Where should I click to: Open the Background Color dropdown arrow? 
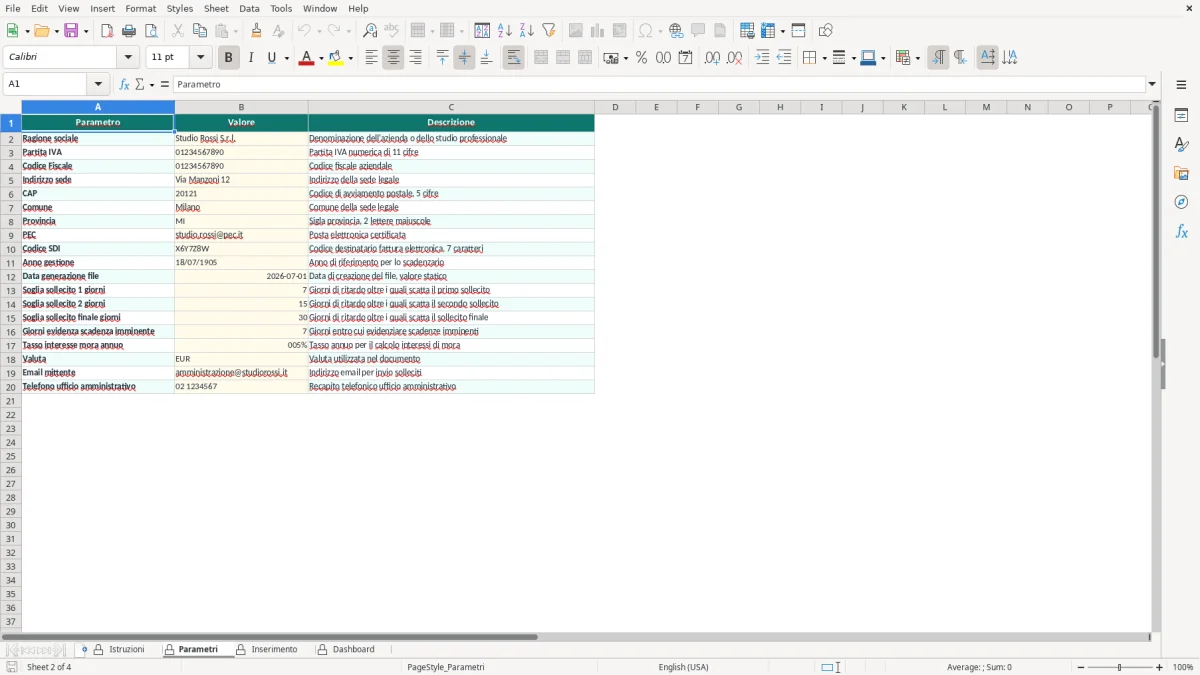tap(350, 58)
